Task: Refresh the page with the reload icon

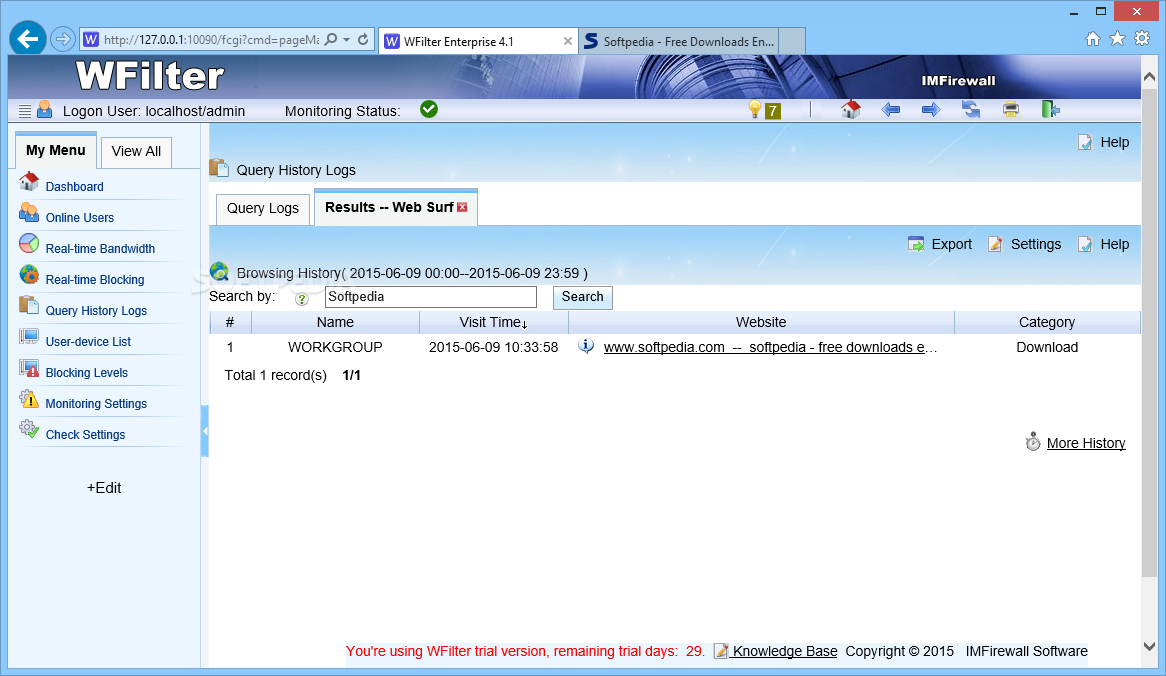Action: [x=363, y=39]
